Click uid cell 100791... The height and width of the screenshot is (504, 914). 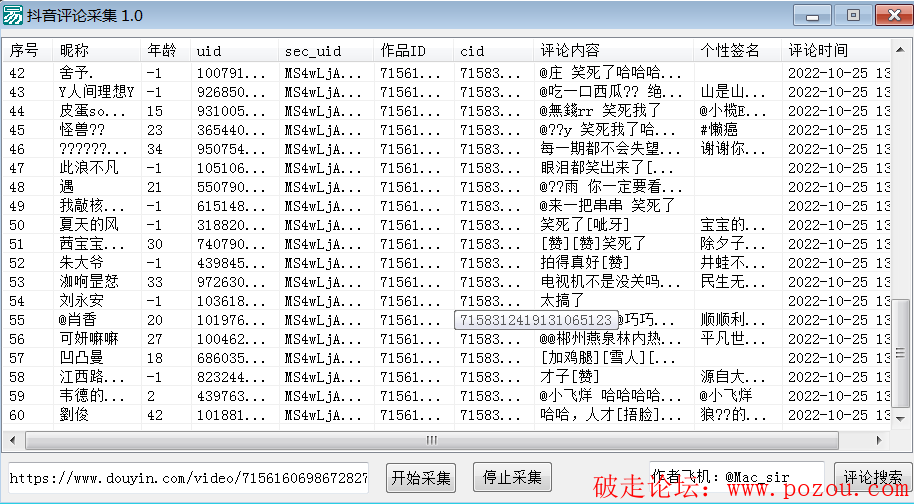(231, 73)
